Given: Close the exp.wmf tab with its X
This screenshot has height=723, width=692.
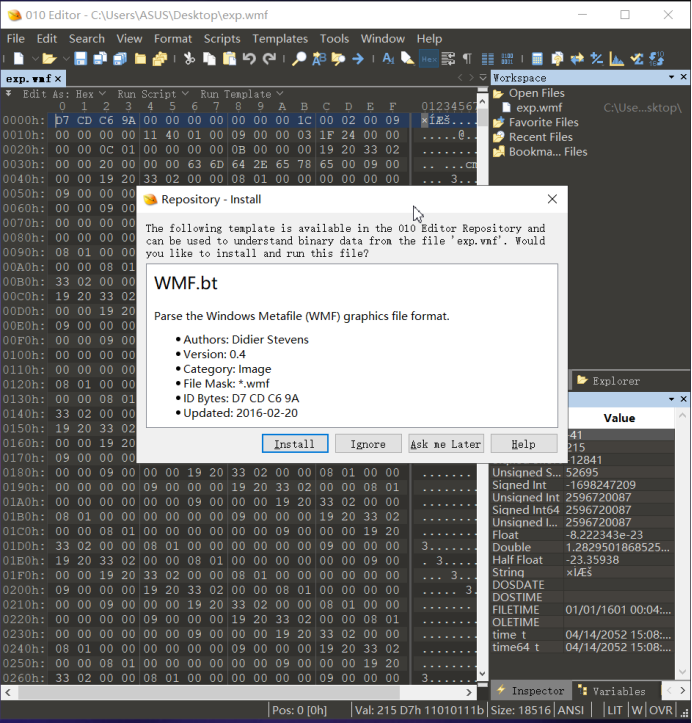Looking at the screenshot, I should click(x=58, y=79).
